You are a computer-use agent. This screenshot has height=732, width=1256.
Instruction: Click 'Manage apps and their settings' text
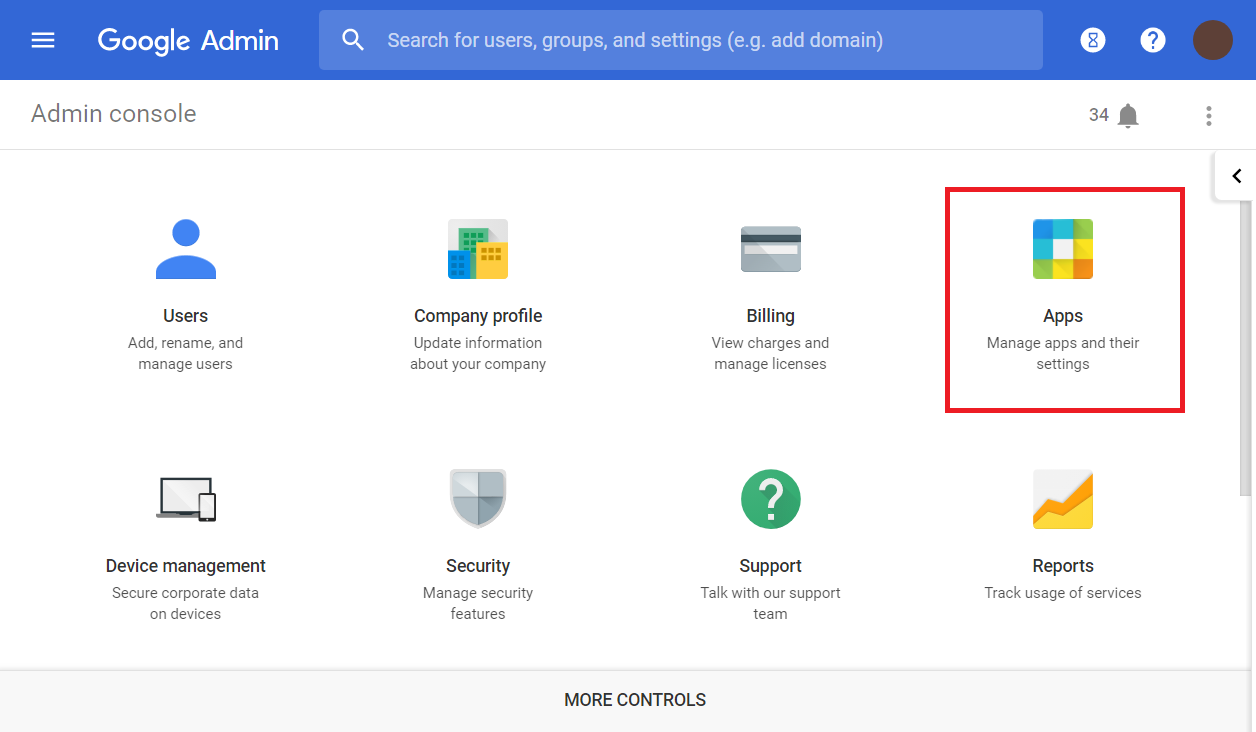tap(1063, 353)
